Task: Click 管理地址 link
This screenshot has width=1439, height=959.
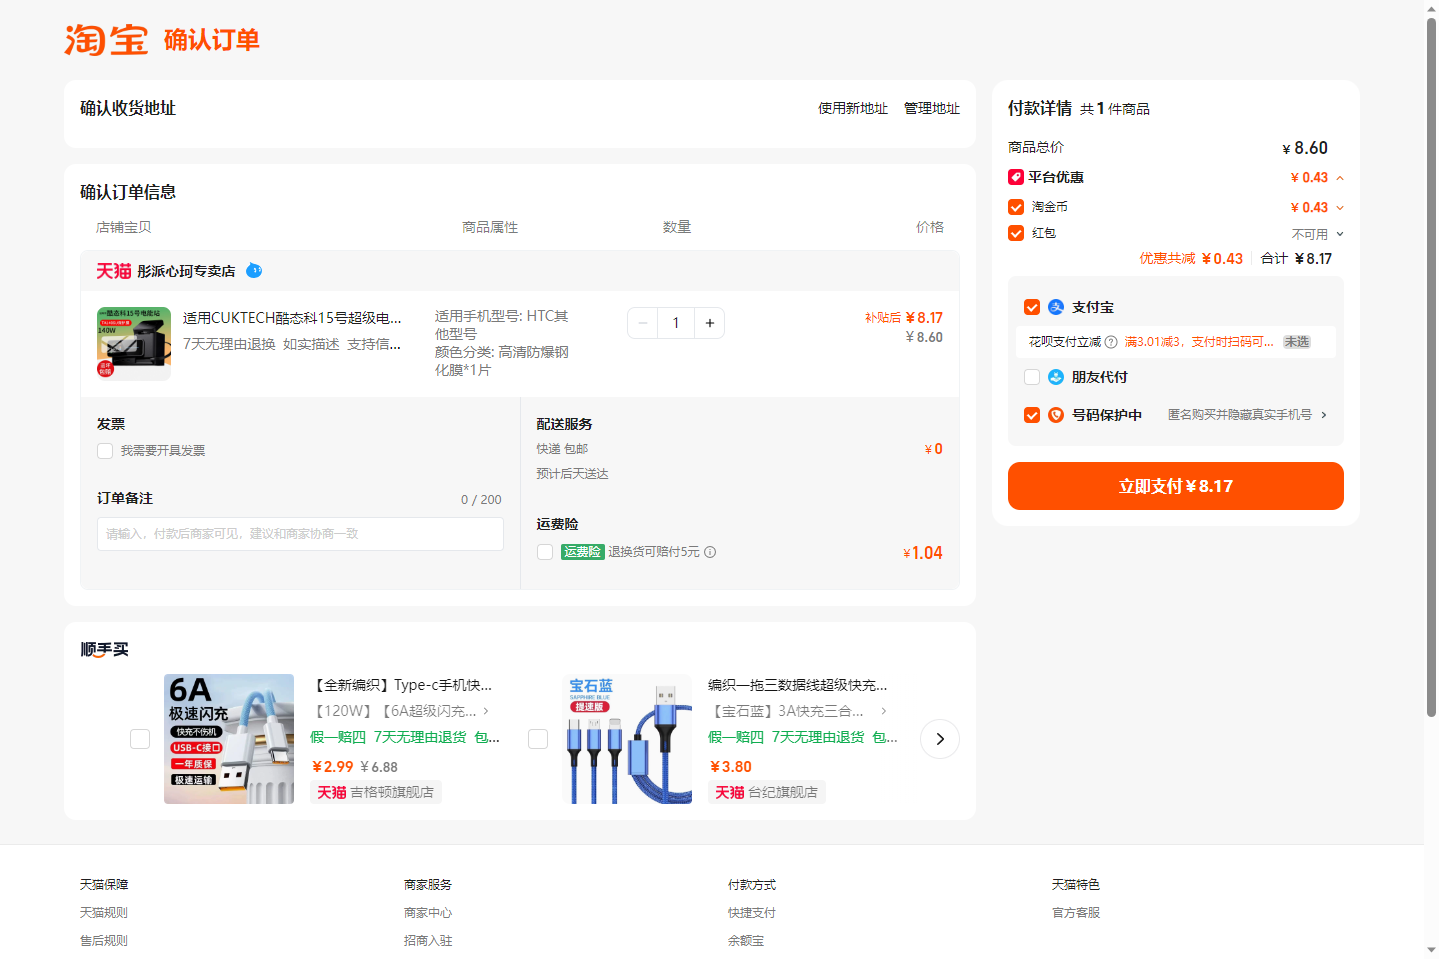Action: pos(932,108)
